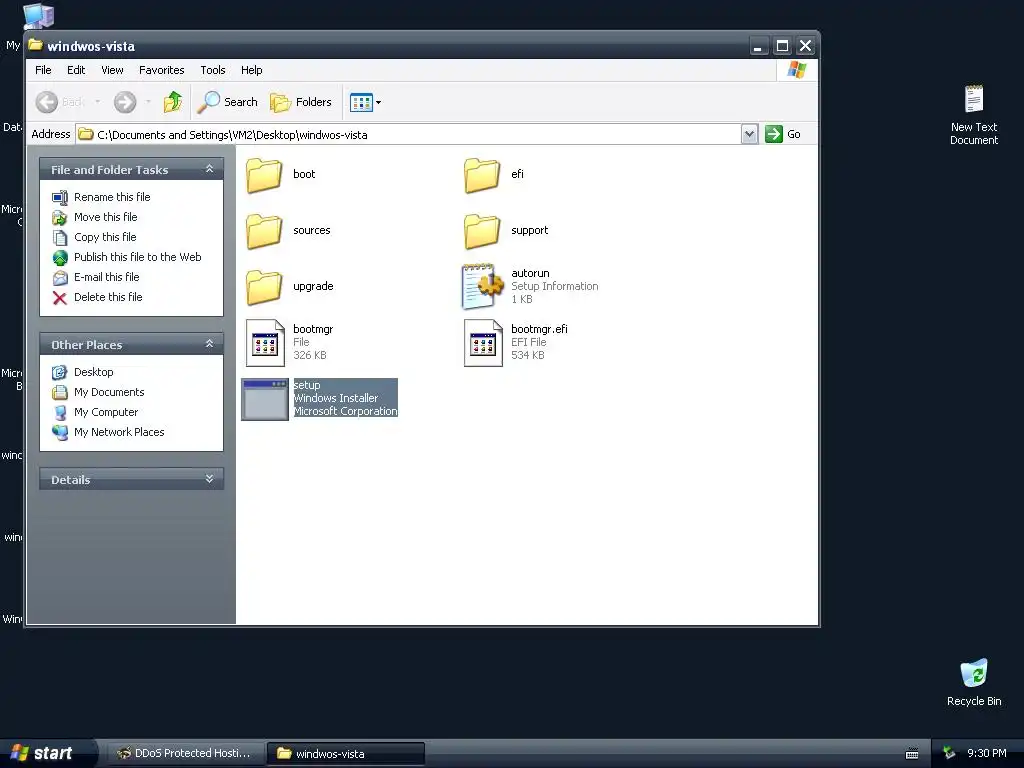
Task: Toggle the Folders pane button
Action: pyautogui.click(x=301, y=102)
